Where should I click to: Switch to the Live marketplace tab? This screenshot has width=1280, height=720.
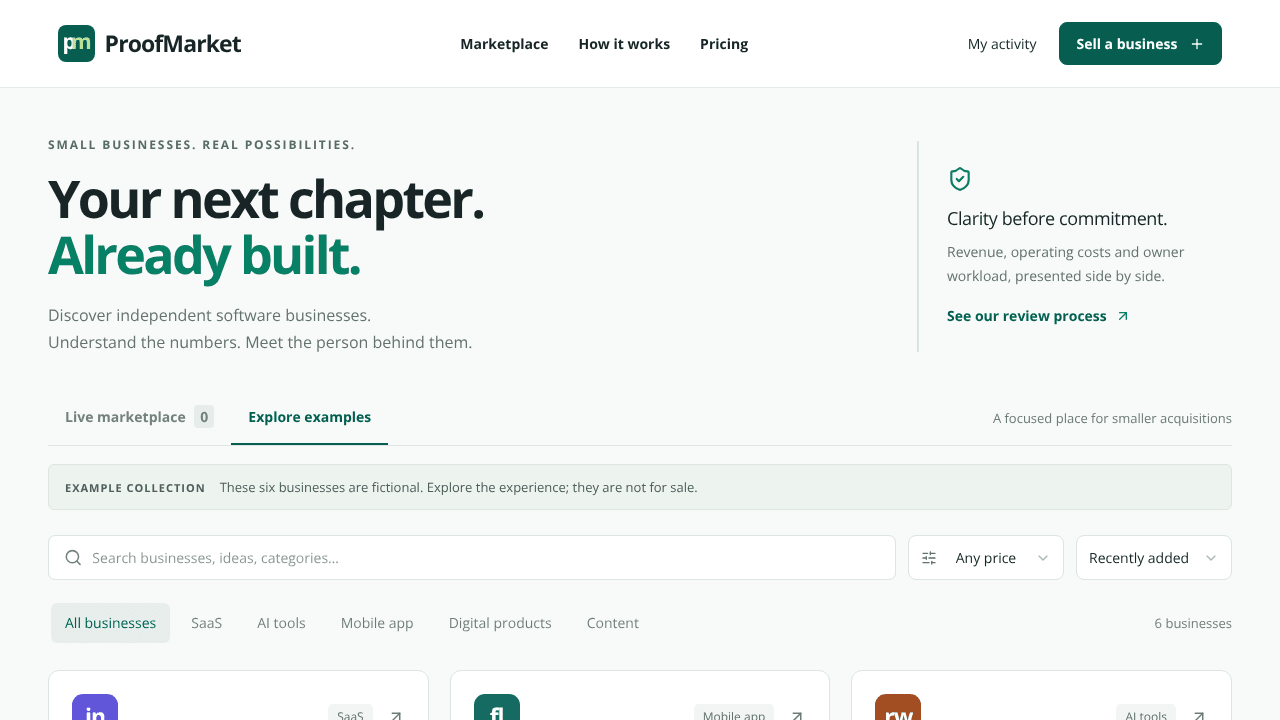tap(139, 417)
